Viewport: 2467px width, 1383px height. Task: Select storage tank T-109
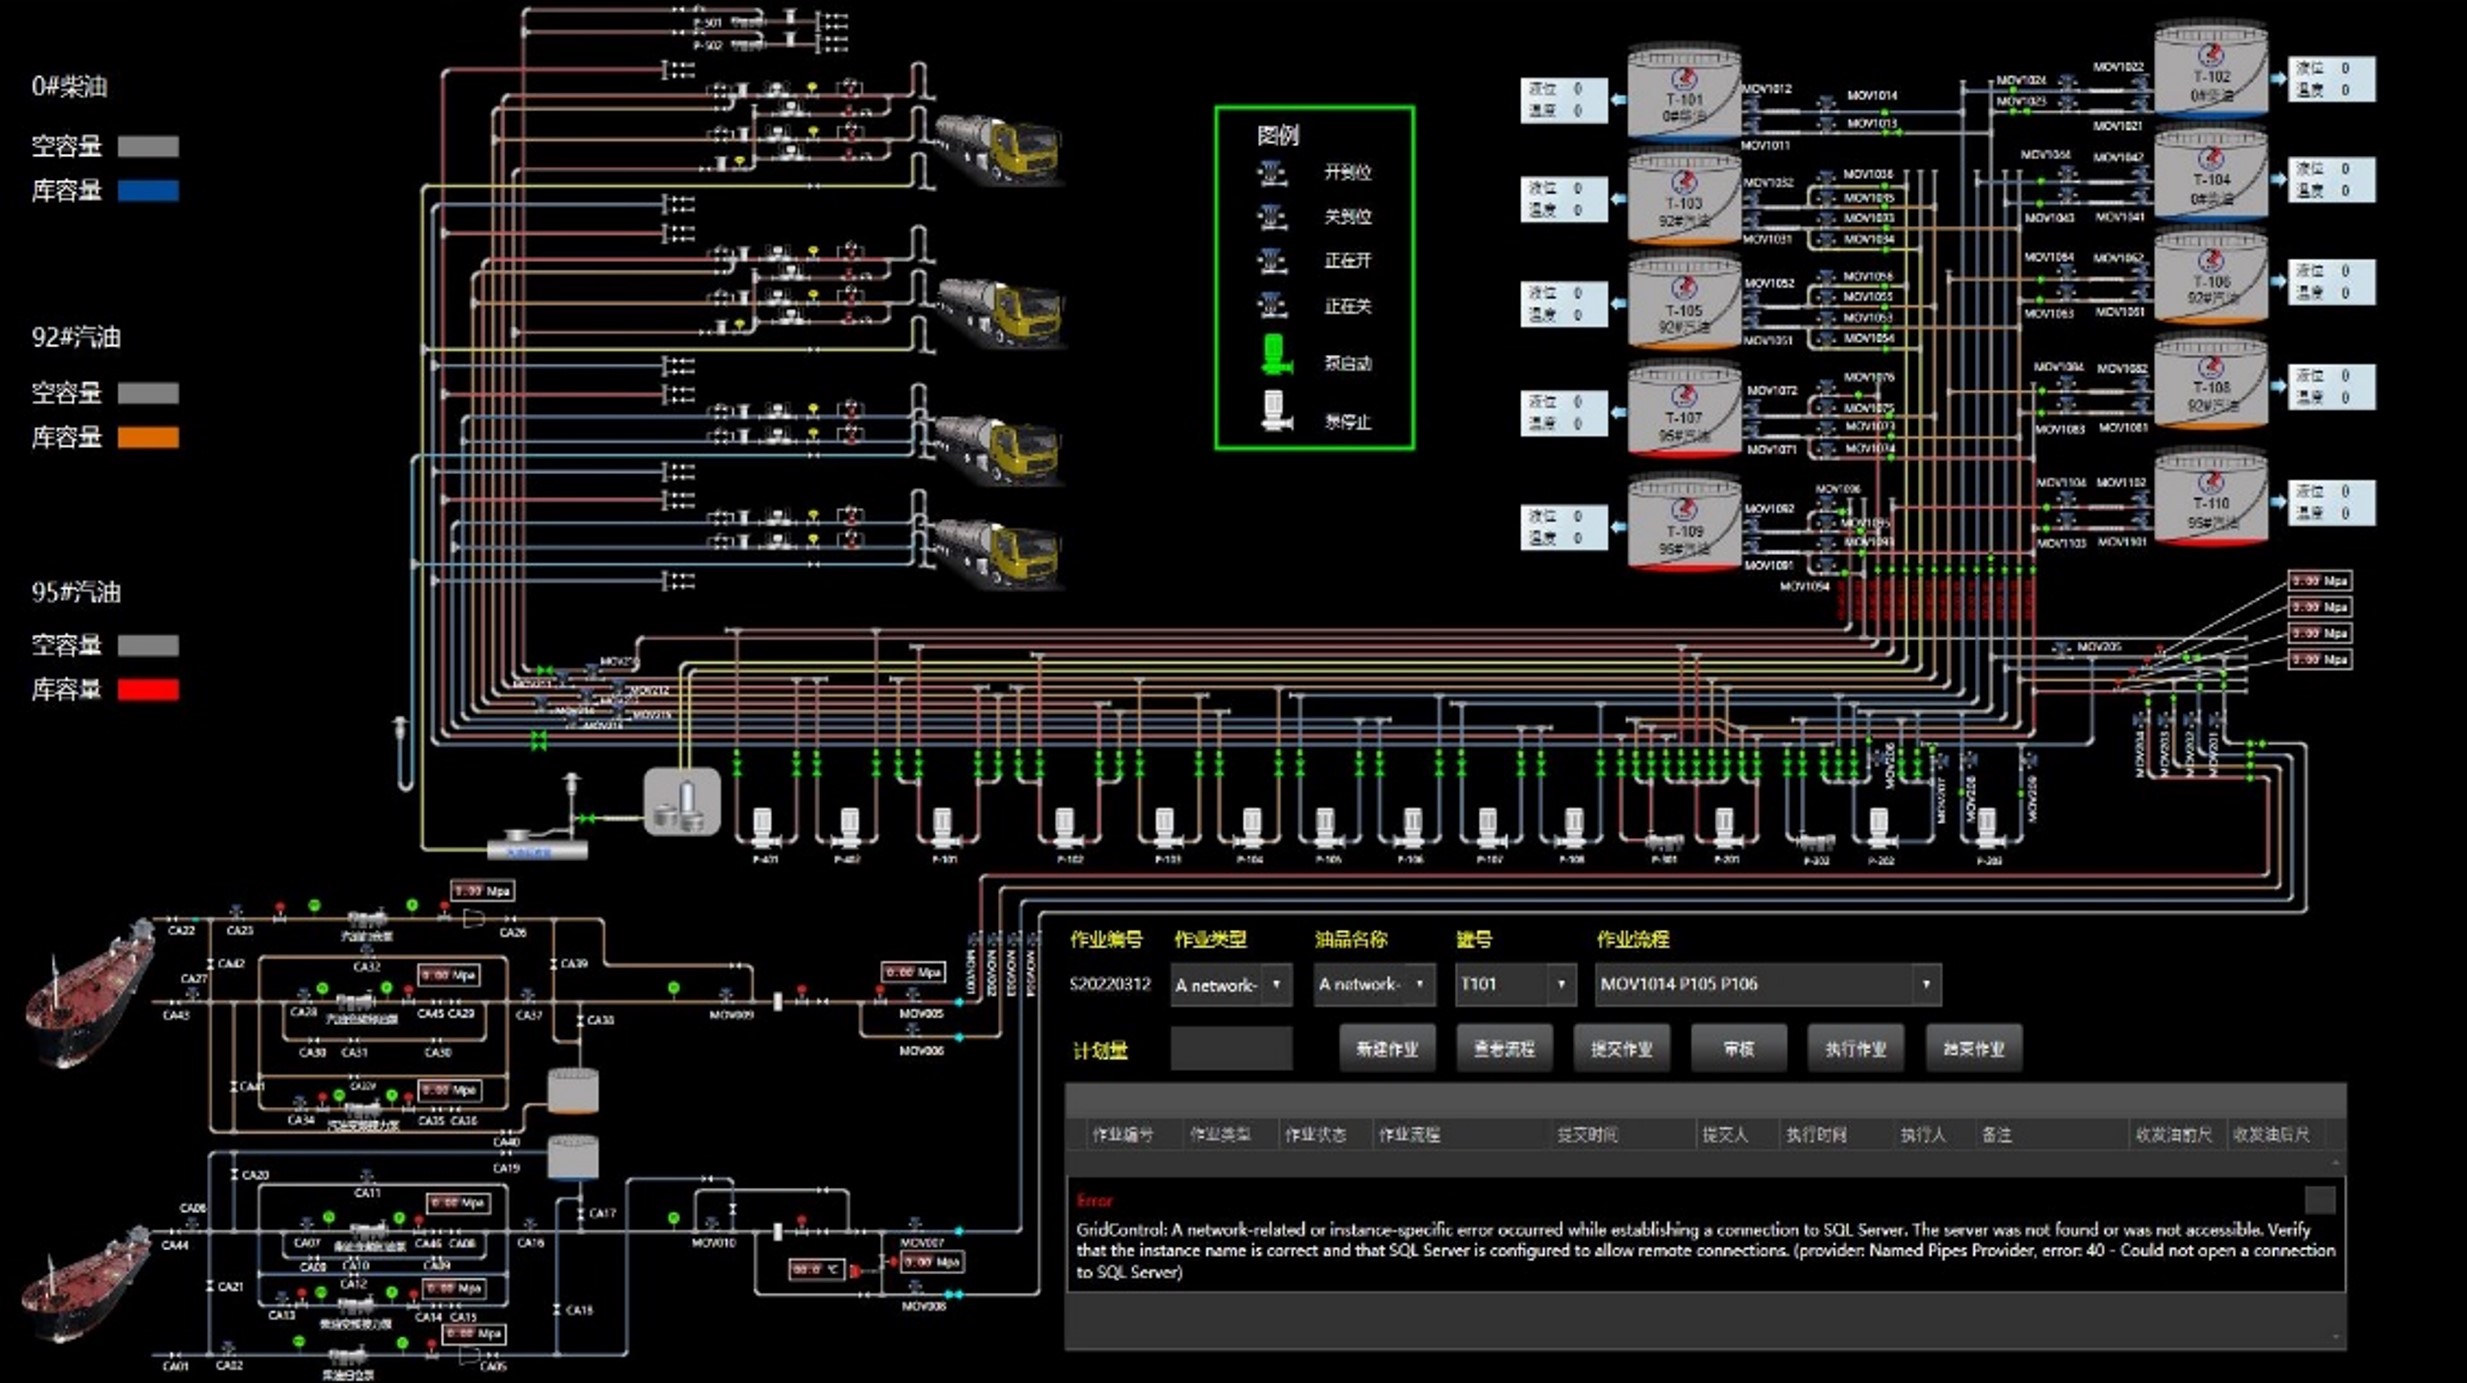tap(1683, 524)
